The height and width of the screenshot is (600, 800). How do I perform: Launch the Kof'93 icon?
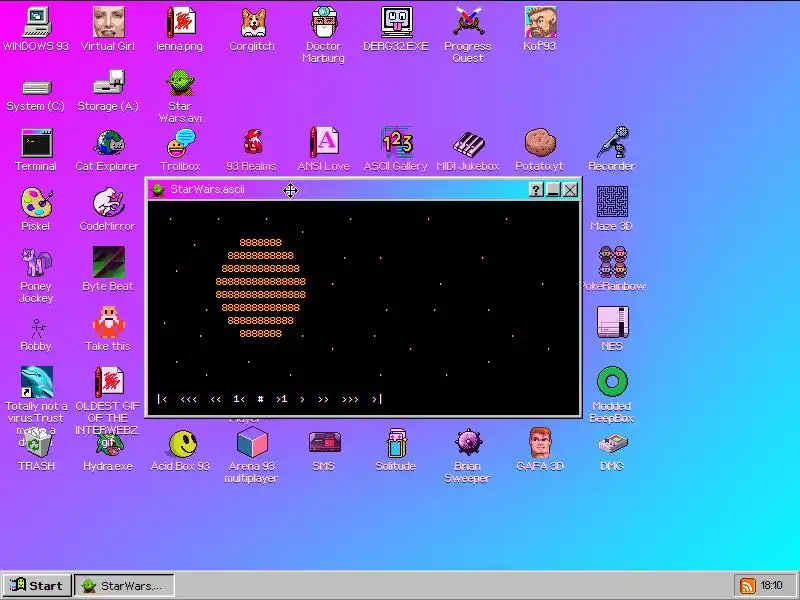pos(540,29)
